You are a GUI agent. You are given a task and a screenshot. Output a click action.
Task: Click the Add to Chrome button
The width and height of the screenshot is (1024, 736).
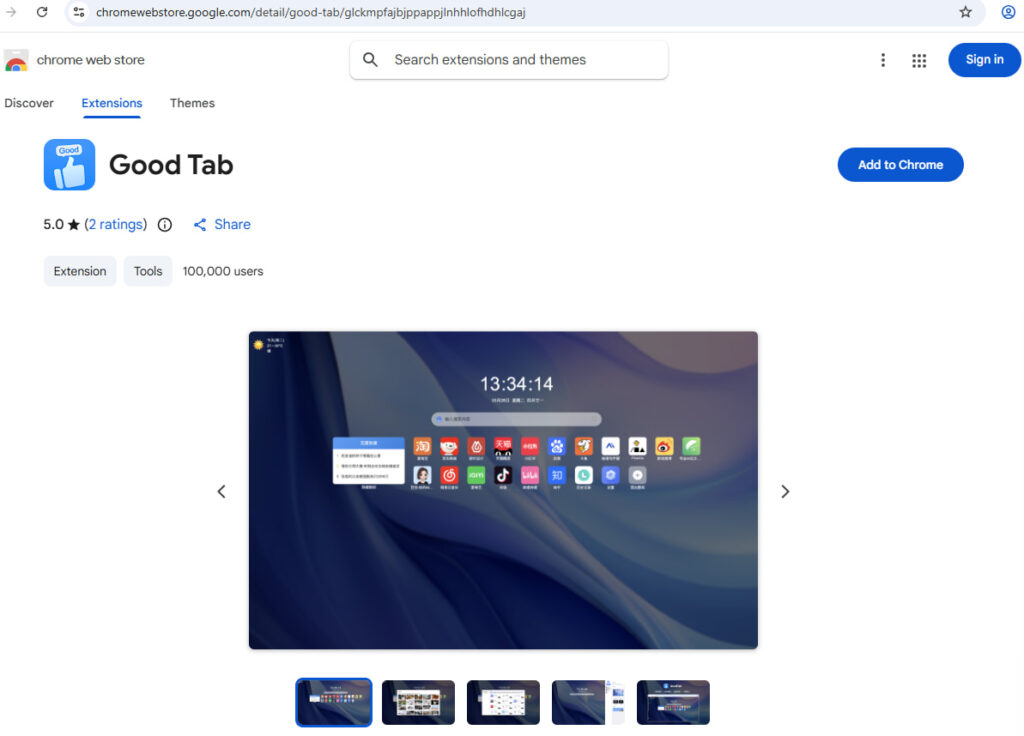click(900, 165)
